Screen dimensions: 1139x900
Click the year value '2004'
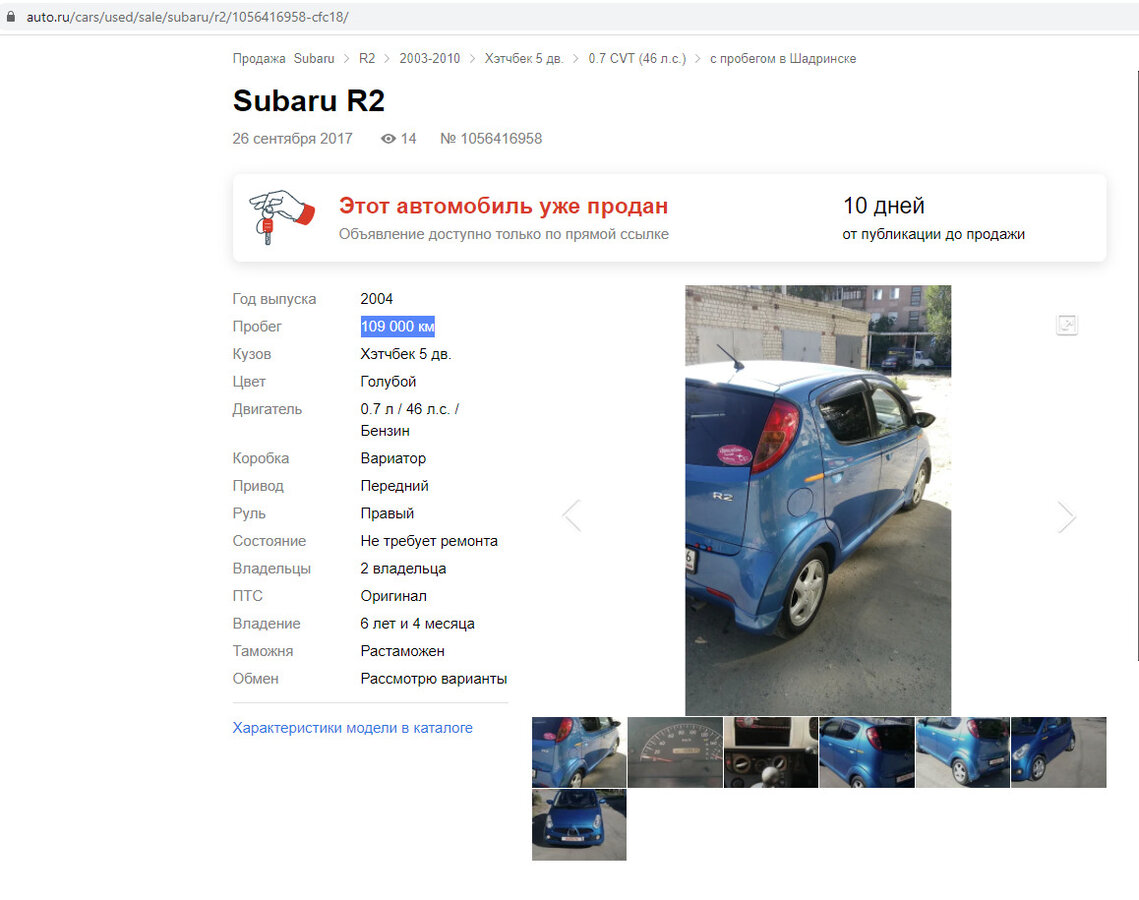coord(376,299)
